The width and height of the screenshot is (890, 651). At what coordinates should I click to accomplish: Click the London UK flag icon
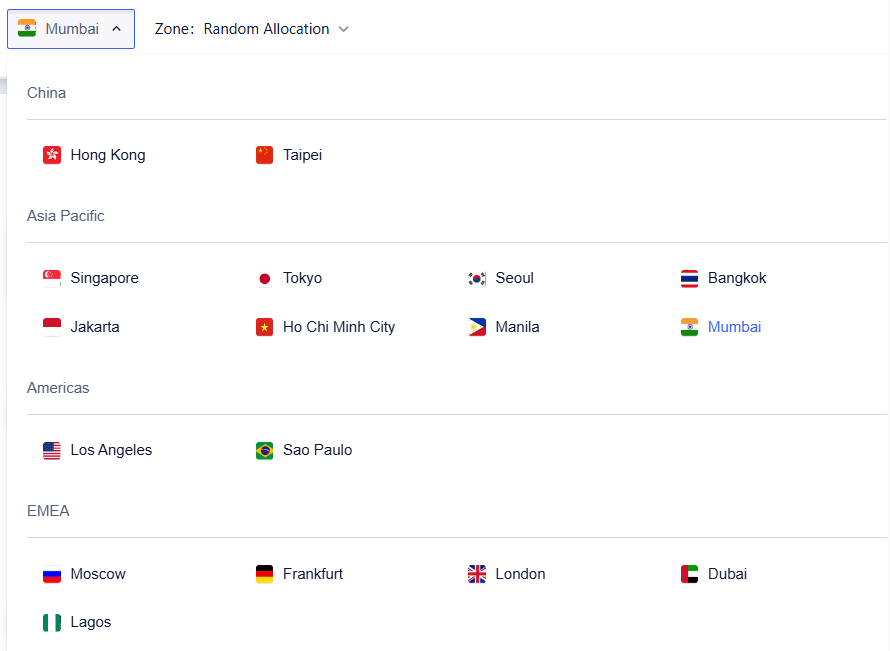[x=477, y=574]
